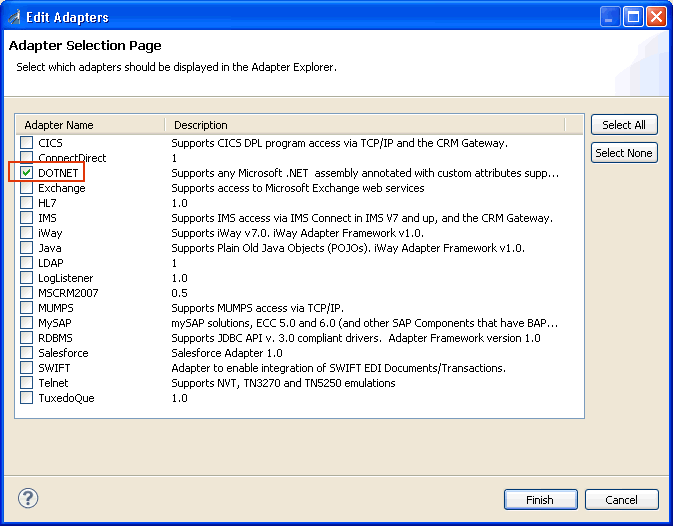Click the Description column header
Screen dimensions: 673x526
point(365,125)
